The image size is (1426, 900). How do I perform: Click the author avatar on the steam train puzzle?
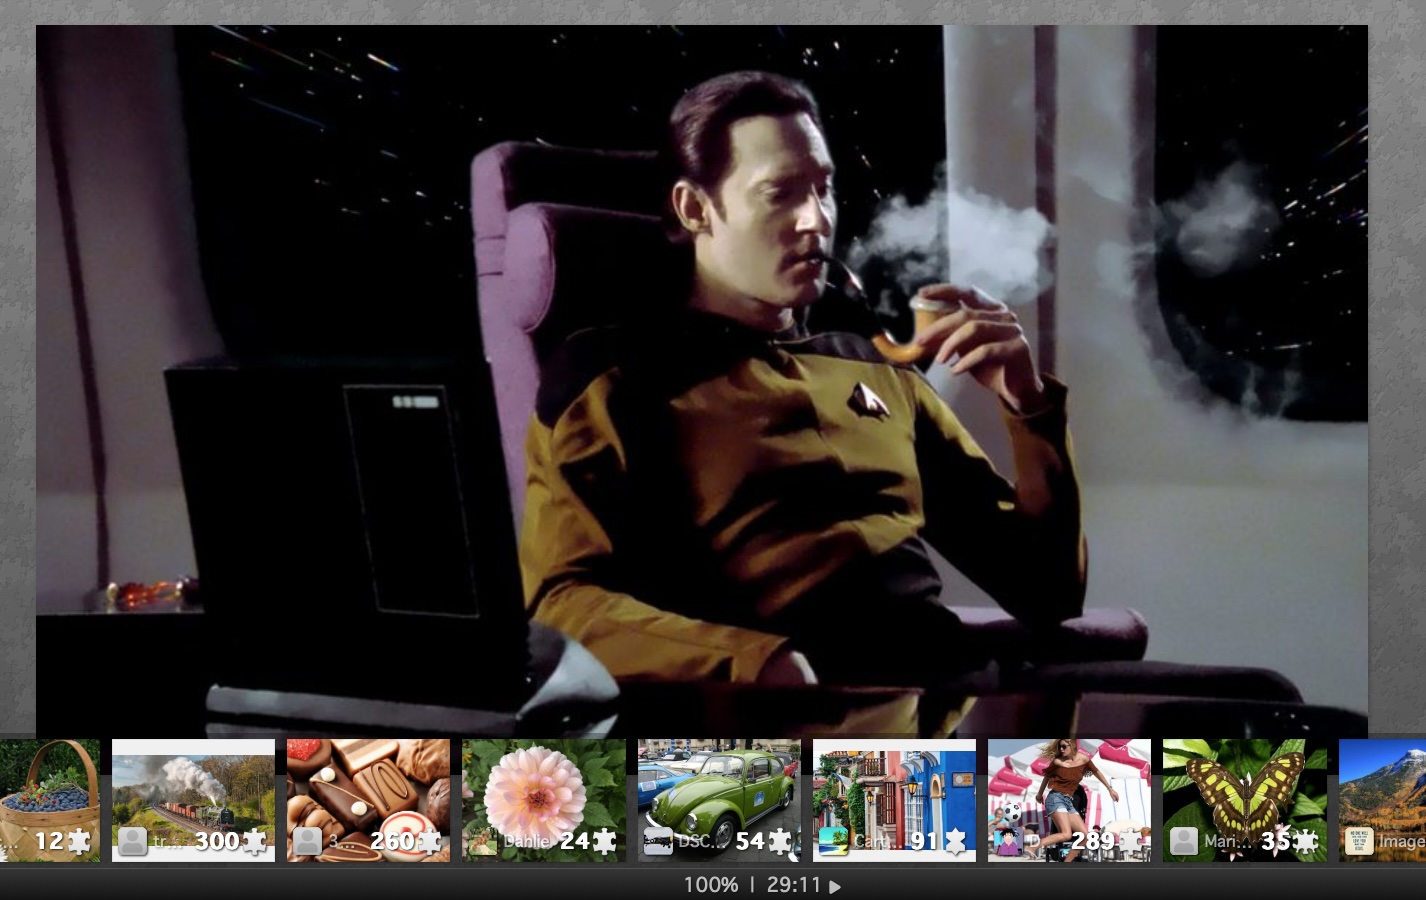pyautogui.click(x=132, y=842)
